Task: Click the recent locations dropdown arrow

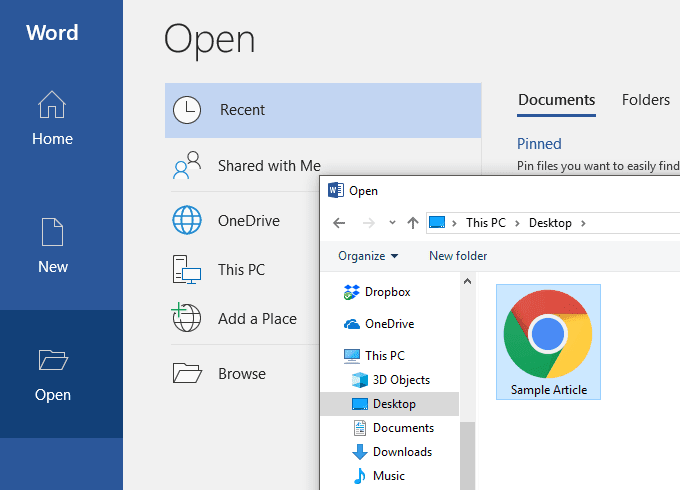Action: coord(391,223)
